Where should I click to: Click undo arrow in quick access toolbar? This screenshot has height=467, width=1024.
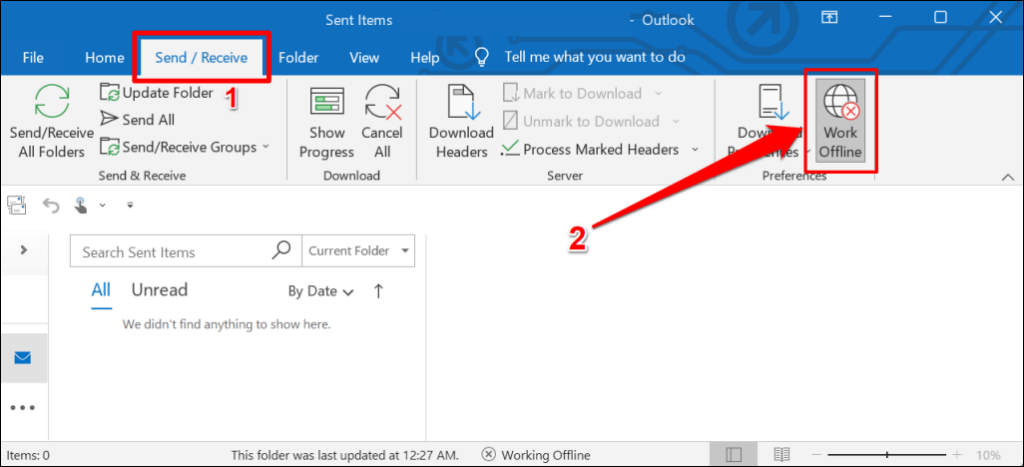coord(51,206)
